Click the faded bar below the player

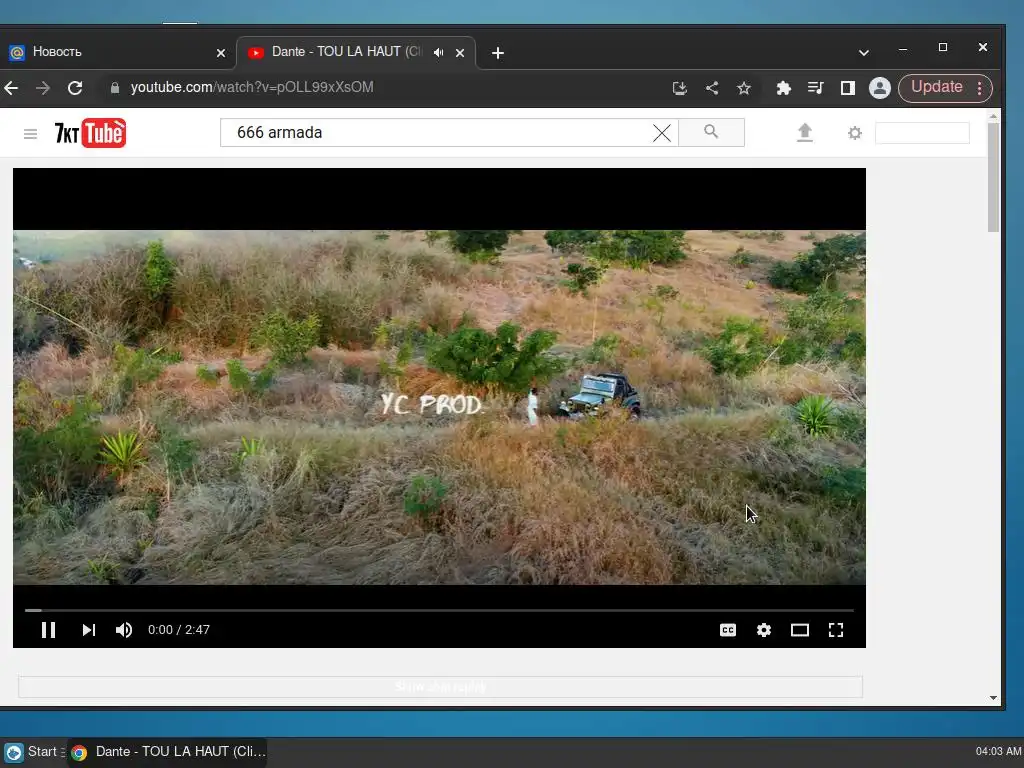pos(440,686)
